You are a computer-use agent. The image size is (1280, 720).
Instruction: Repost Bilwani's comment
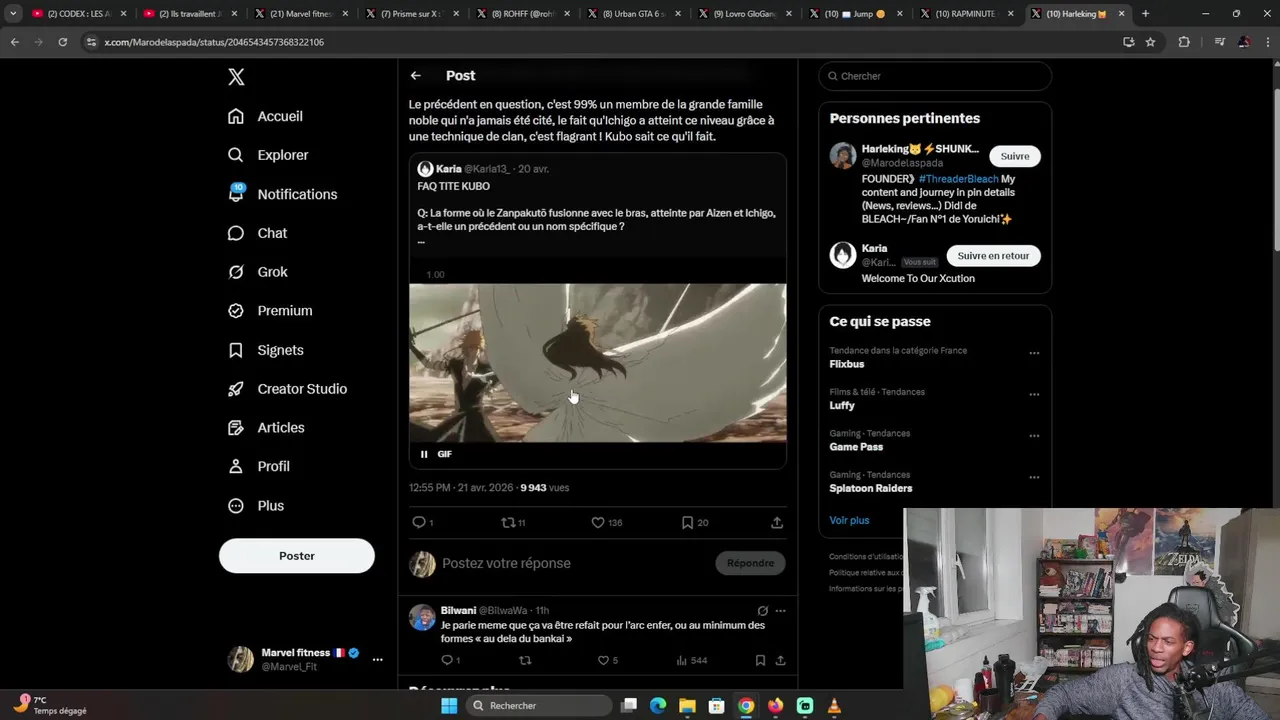(525, 660)
